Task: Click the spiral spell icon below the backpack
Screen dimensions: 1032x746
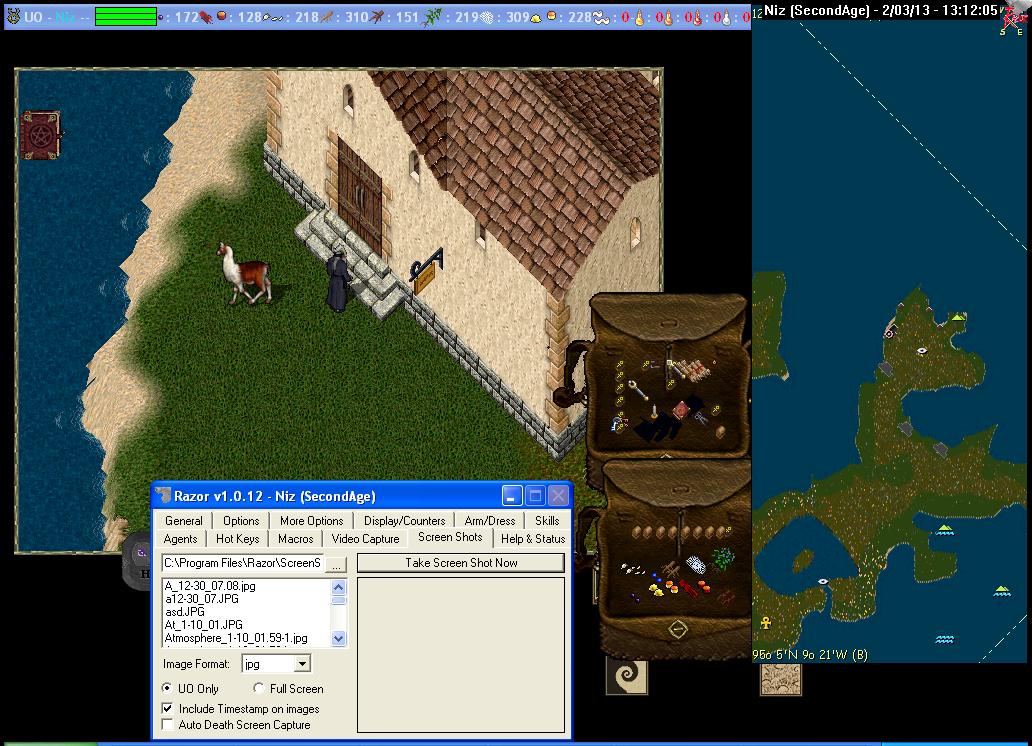Action: tap(626, 676)
